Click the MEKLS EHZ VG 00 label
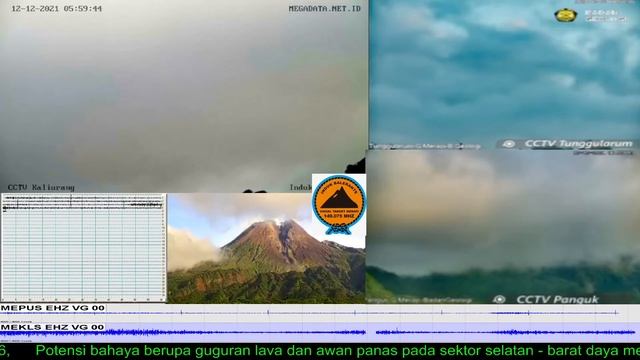 point(52,327)
